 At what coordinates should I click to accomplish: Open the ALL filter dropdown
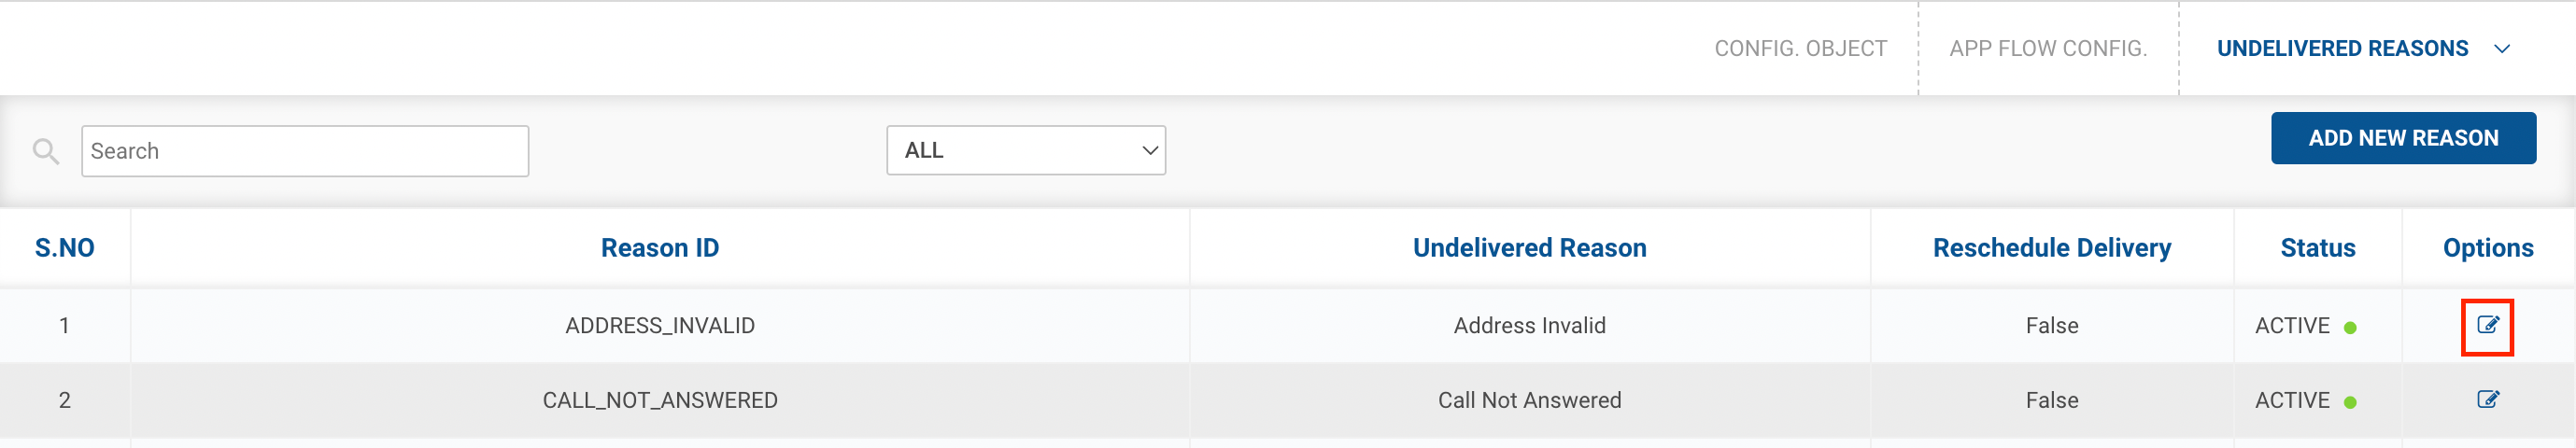pyautogui.click(x=1025, y=151)
